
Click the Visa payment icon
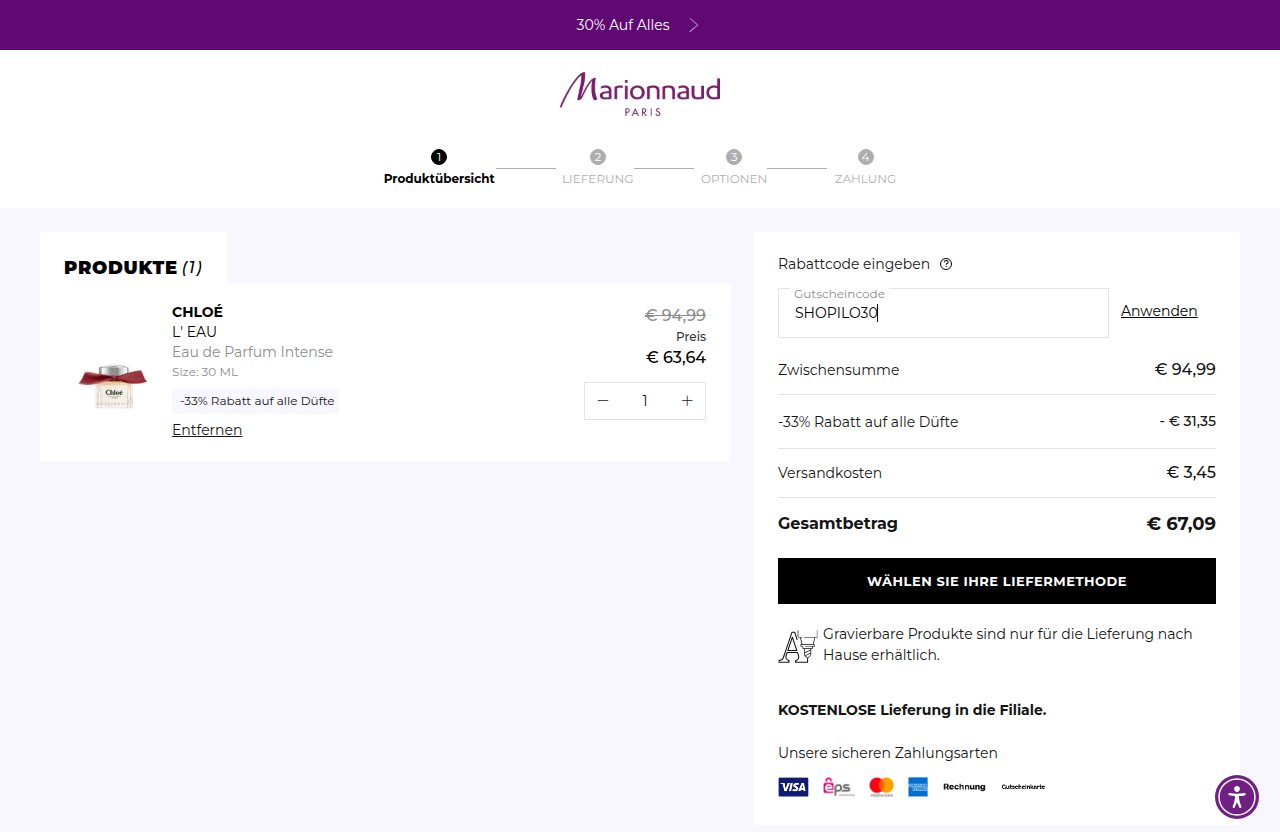(x=793, y=787)
